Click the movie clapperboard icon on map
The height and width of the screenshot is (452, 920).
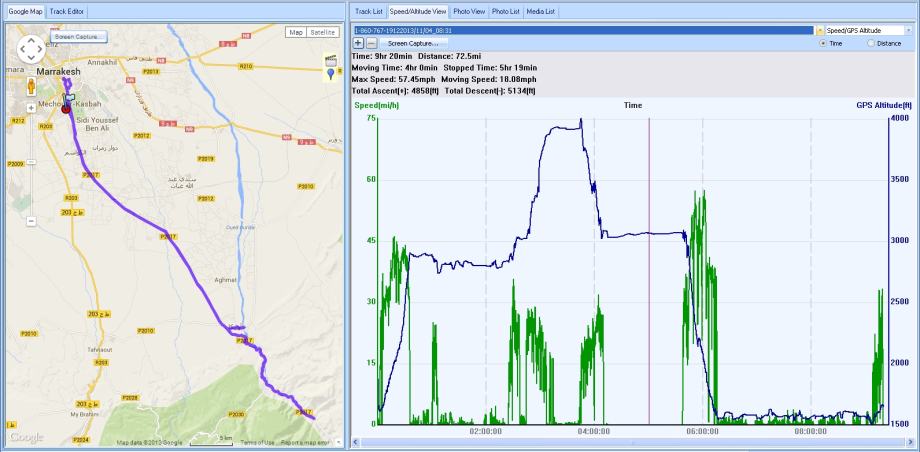click(x=331, y=60)
